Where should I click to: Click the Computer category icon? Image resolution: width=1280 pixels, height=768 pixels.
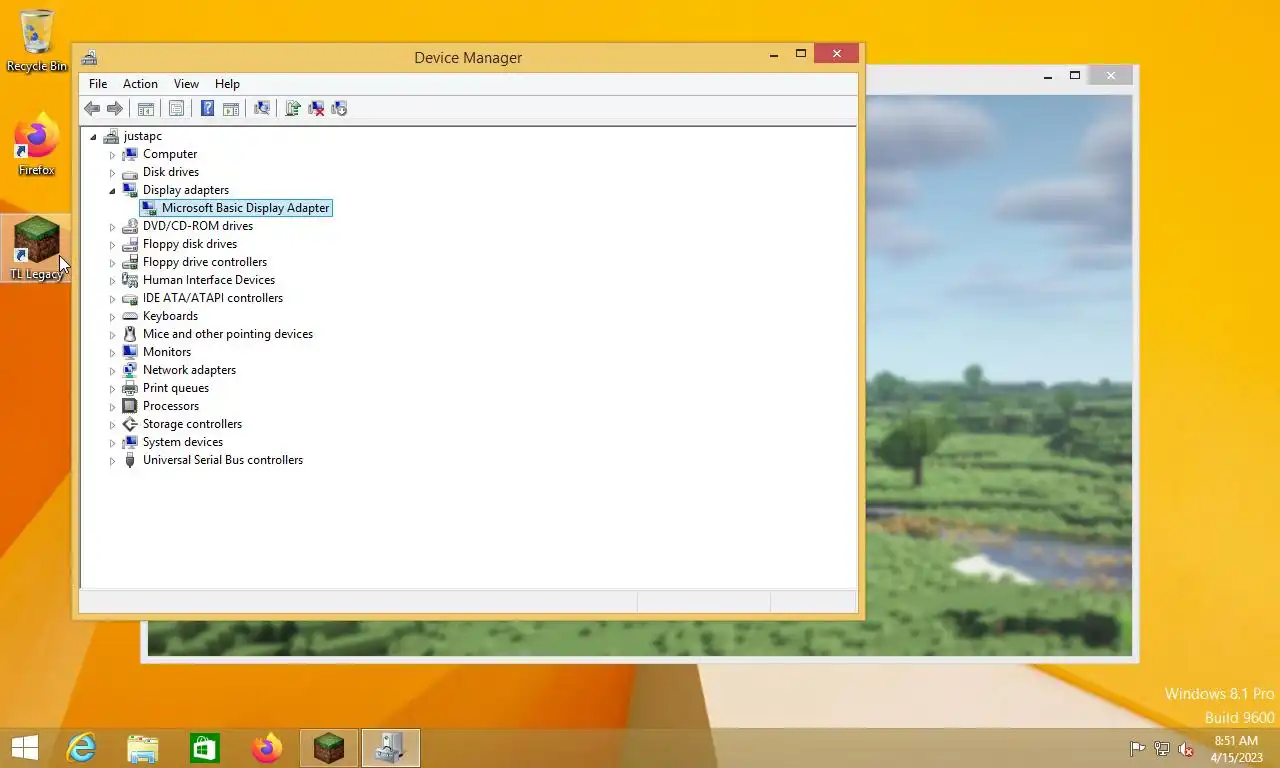tap(129, 154)
